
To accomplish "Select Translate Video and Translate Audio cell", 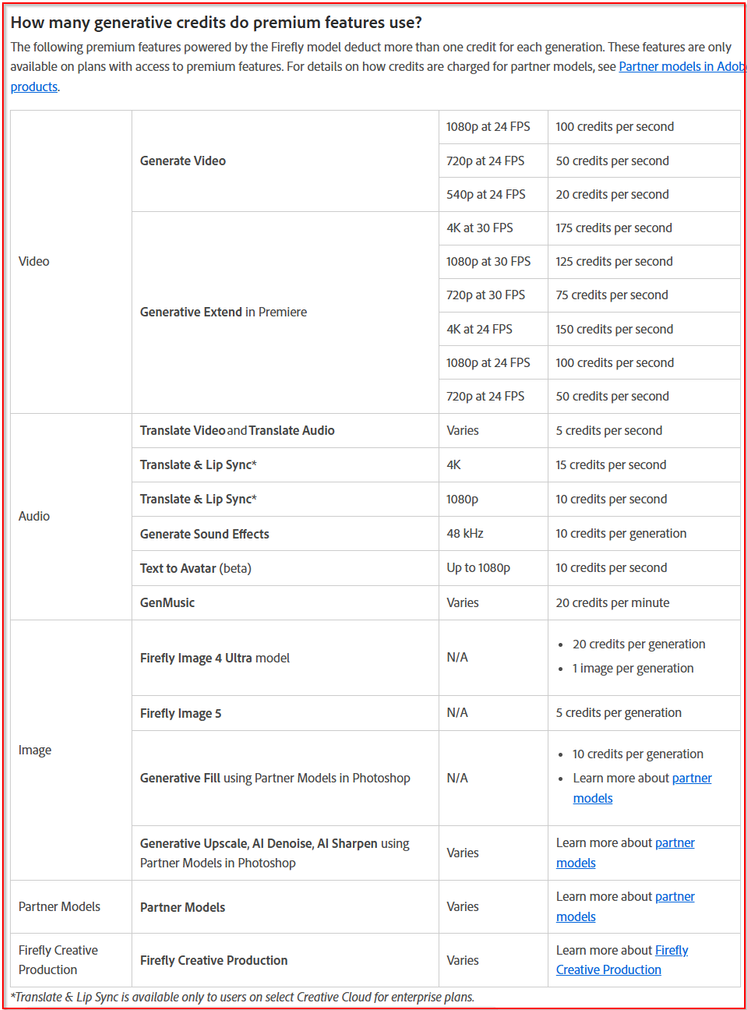I will [237, 431].
